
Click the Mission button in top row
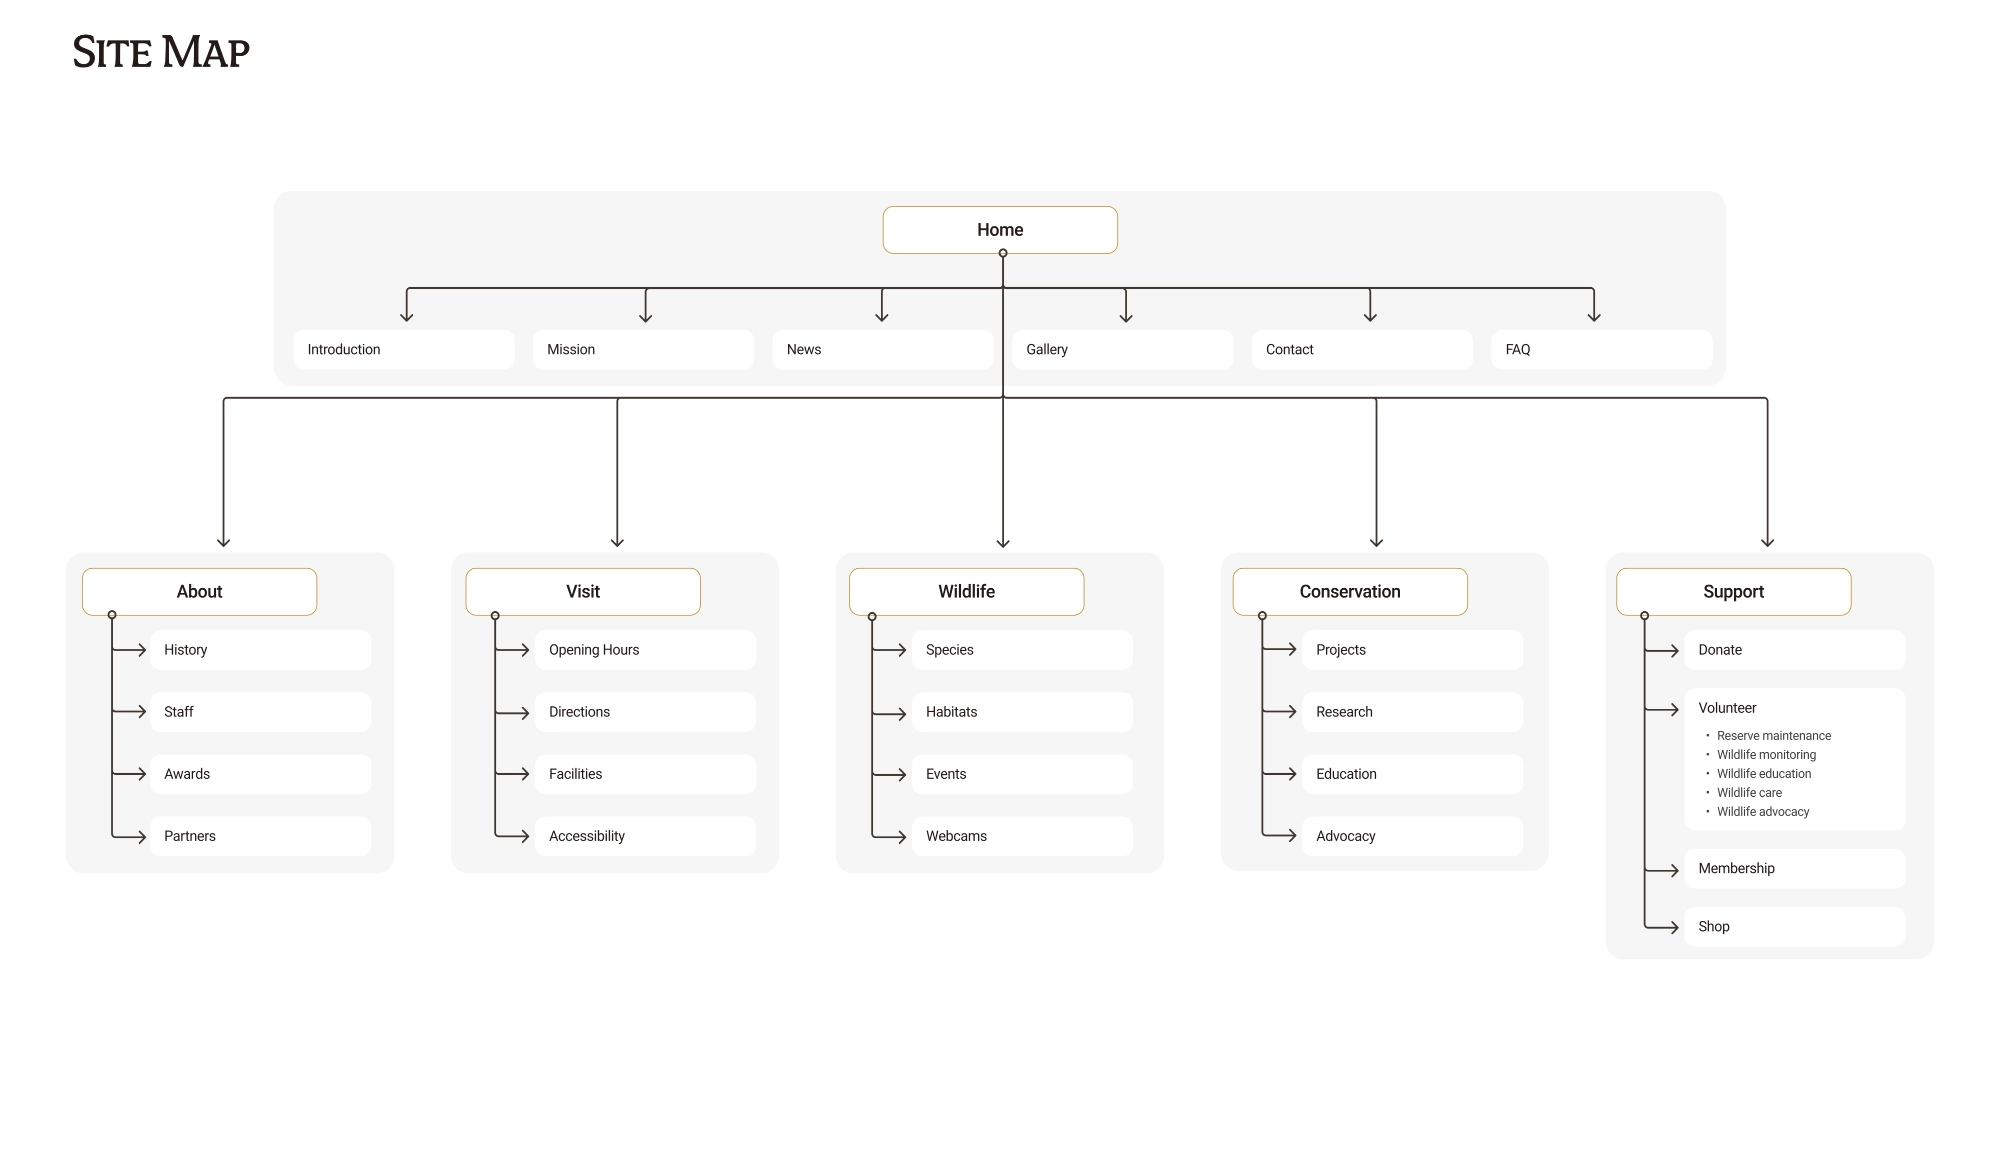tap(641, 349)
